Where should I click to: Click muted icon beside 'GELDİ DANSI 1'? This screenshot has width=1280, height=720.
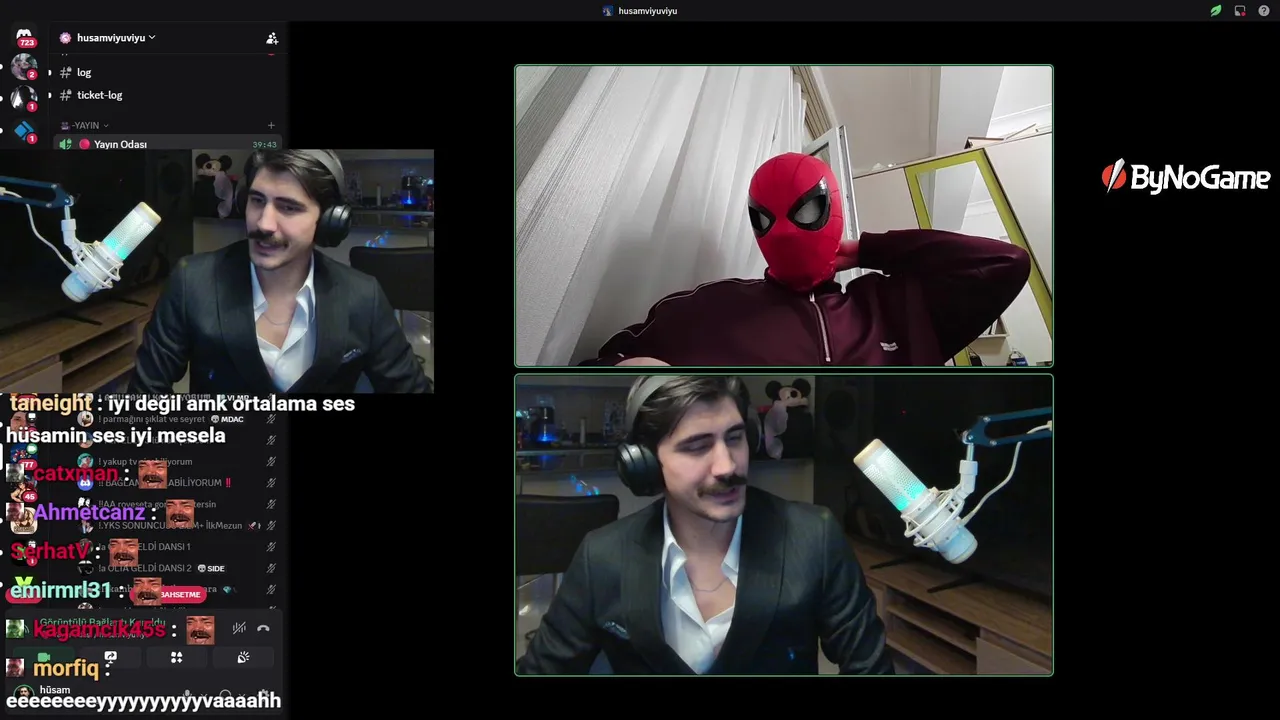(x=271, y=547)
